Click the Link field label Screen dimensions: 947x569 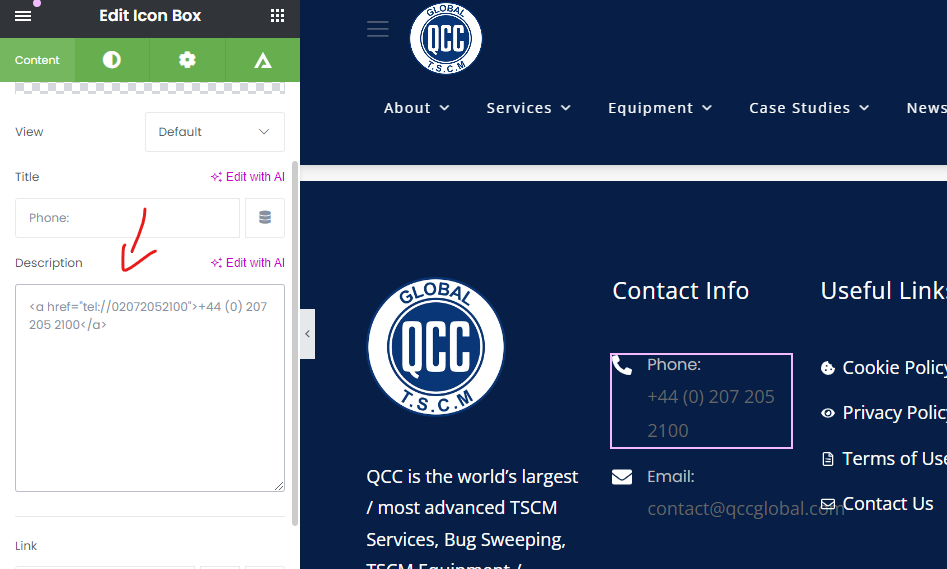(26, 545)
